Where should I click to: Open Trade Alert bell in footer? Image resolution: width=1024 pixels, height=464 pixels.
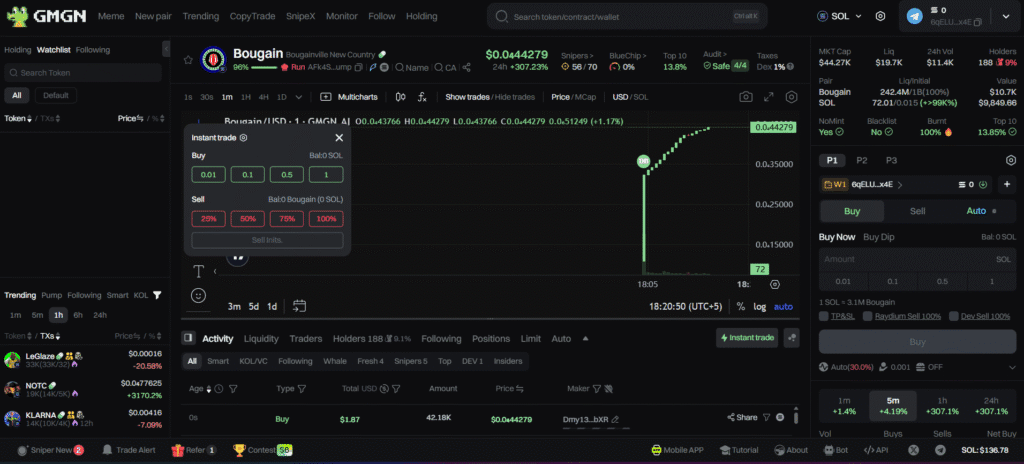[x=129, y=450]
